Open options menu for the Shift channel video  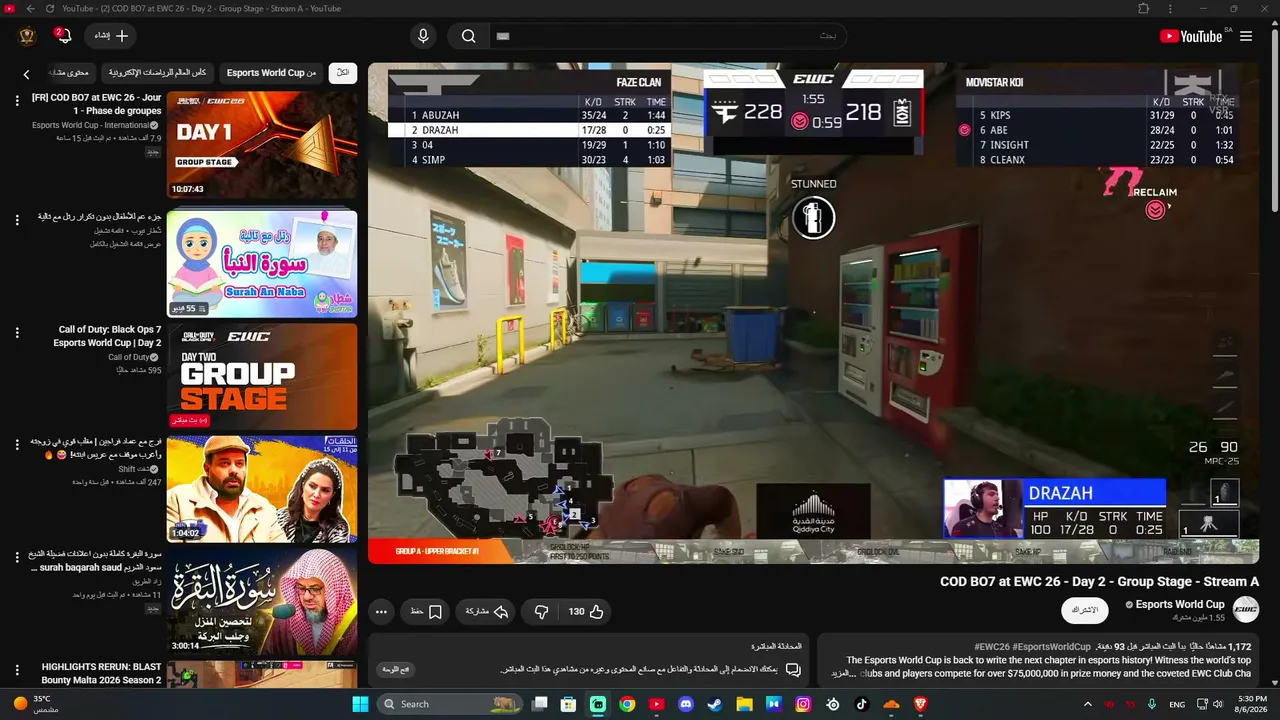[17, 445]
